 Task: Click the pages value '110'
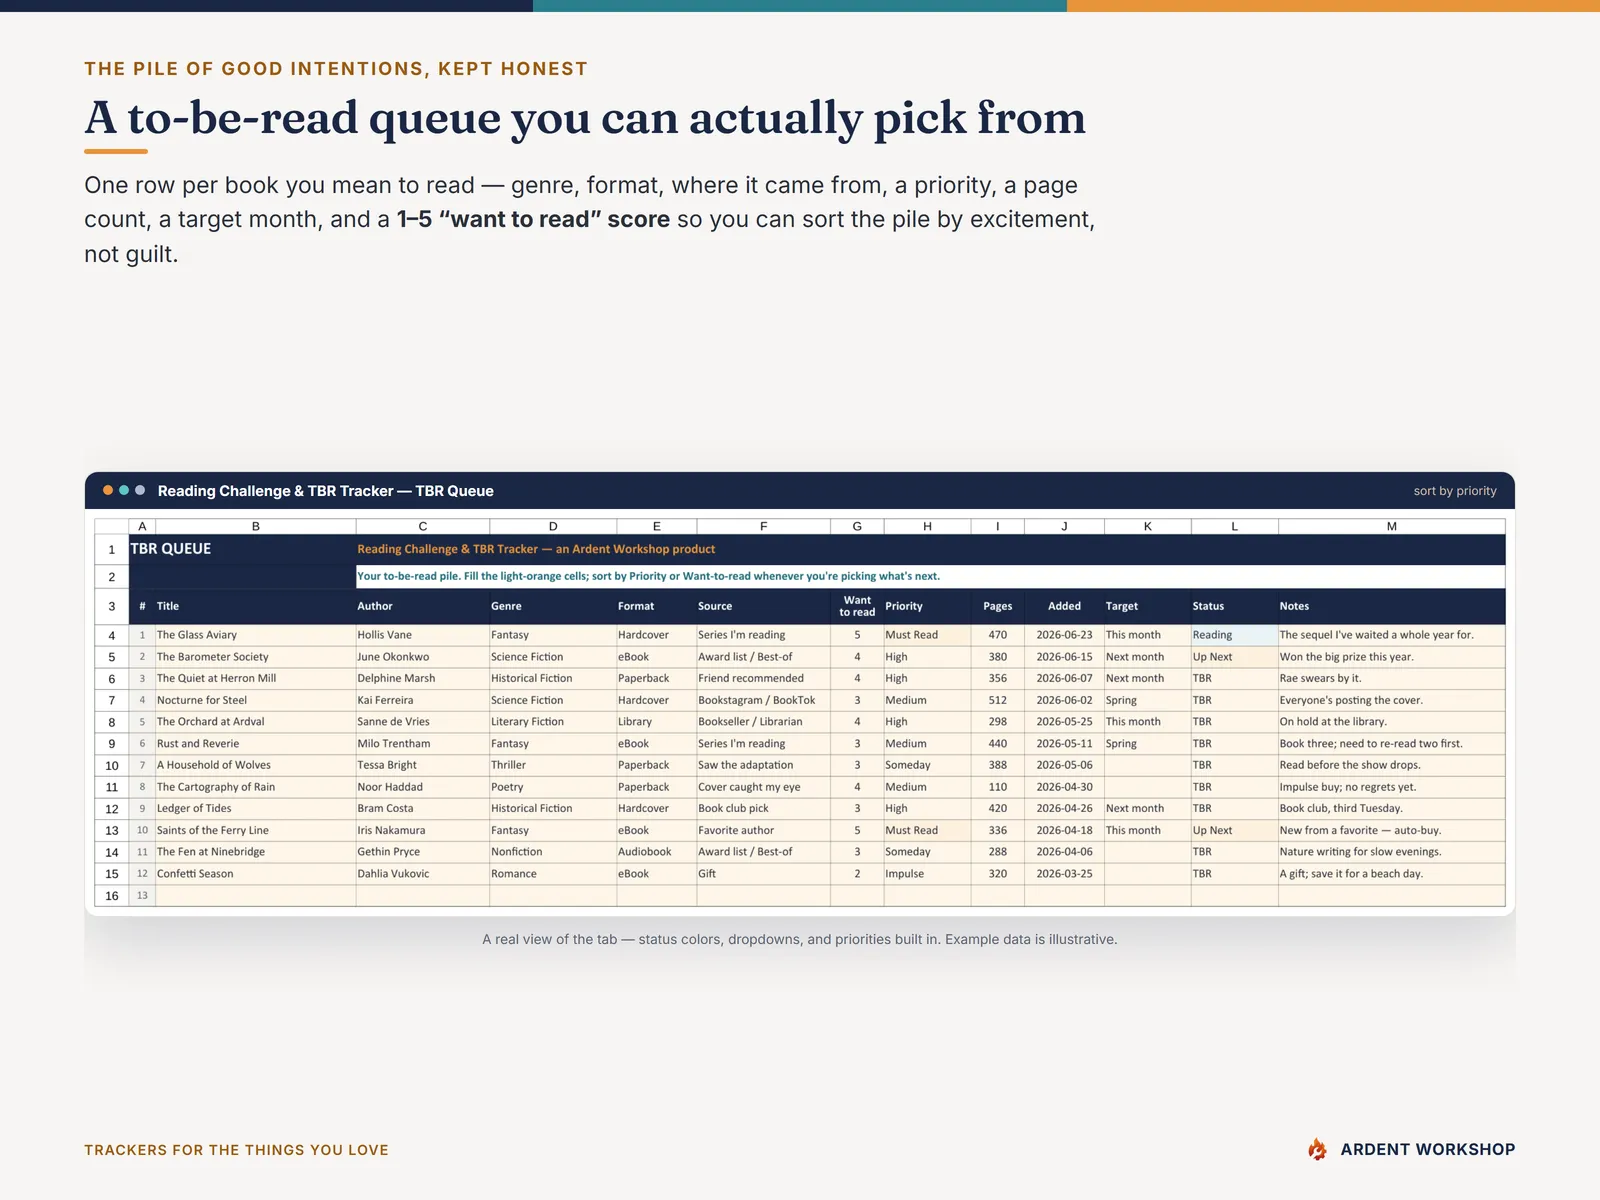[x=998, y=787]
